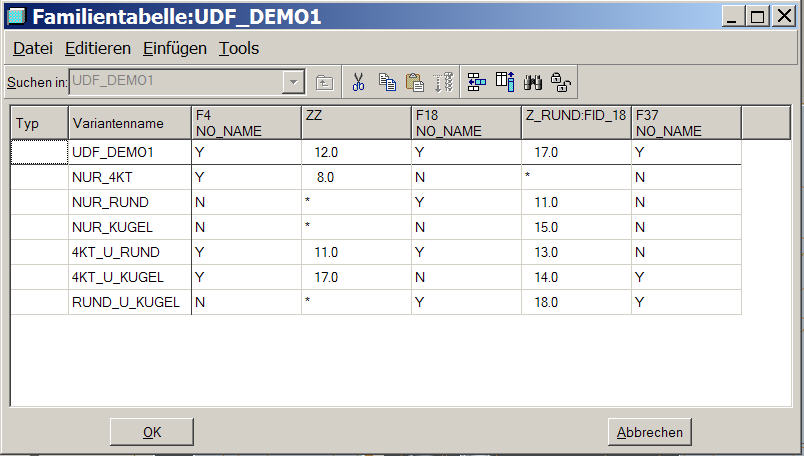Click the Z_RUND value 14.0 cell

click(576, 277)
